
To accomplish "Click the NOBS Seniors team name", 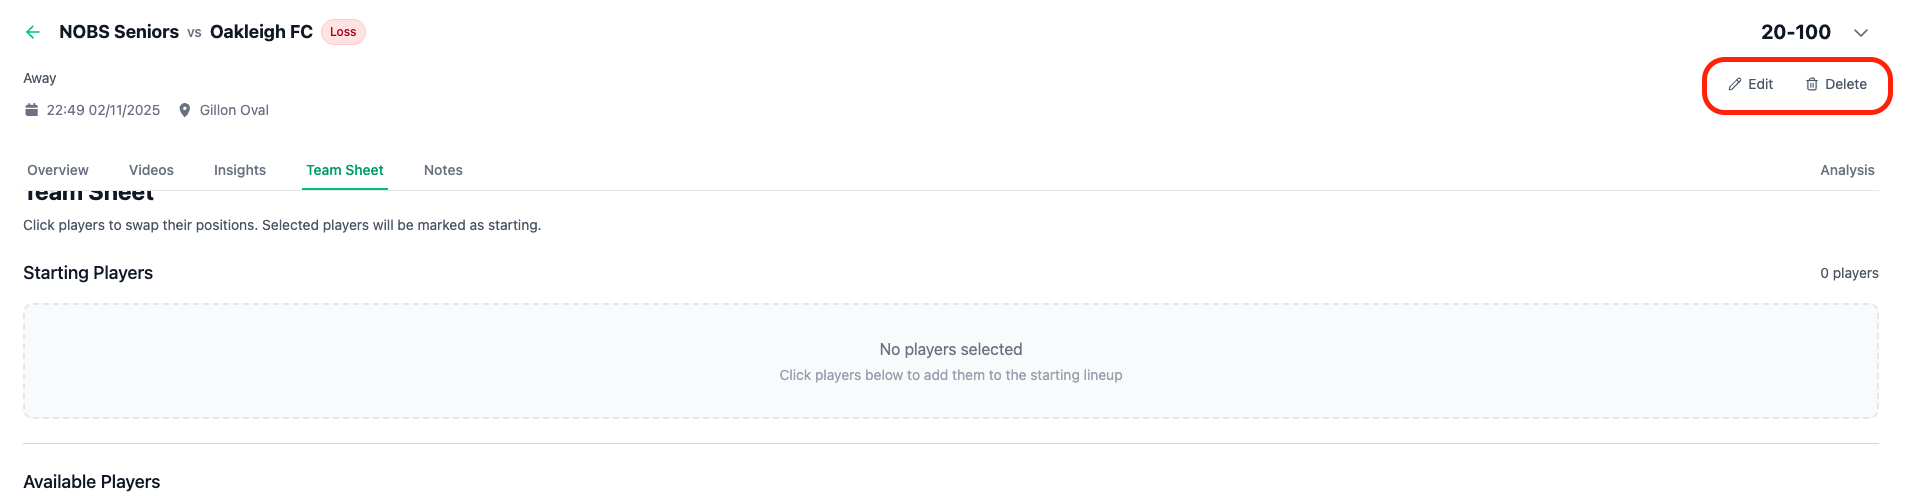I will pyautogui.click(x=119, y=32).
